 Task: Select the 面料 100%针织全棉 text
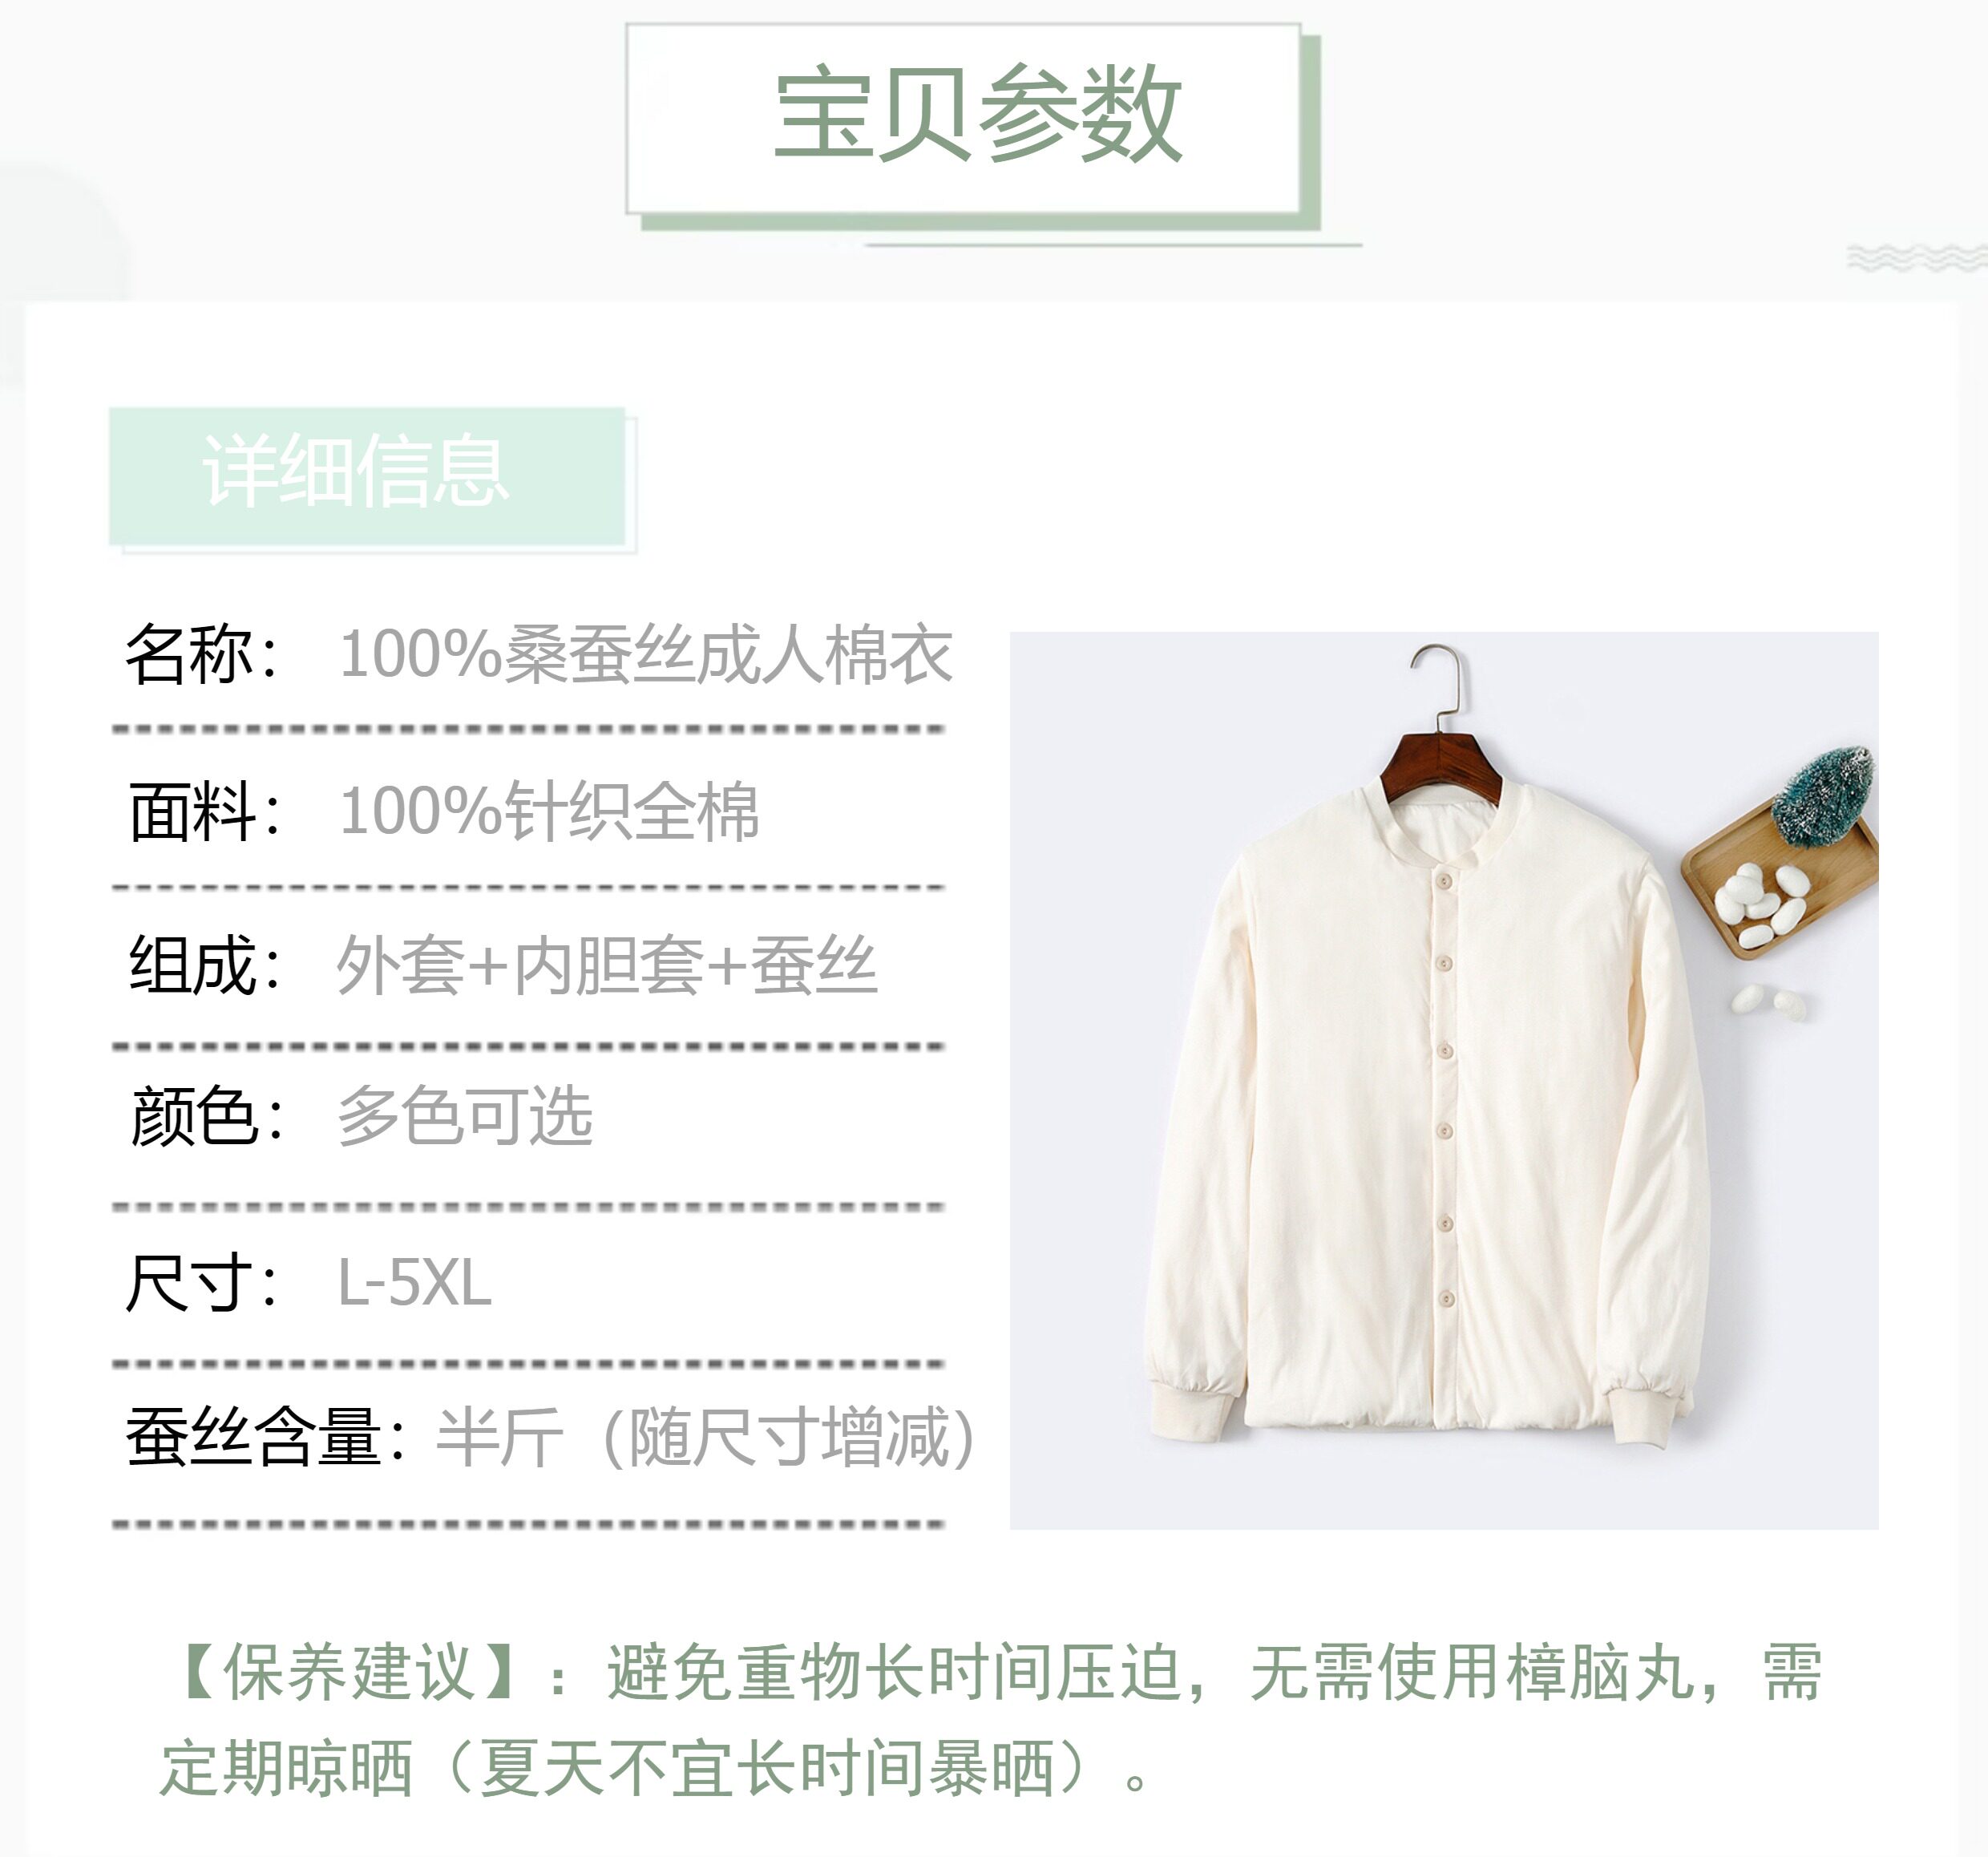(x=550, y=811)
